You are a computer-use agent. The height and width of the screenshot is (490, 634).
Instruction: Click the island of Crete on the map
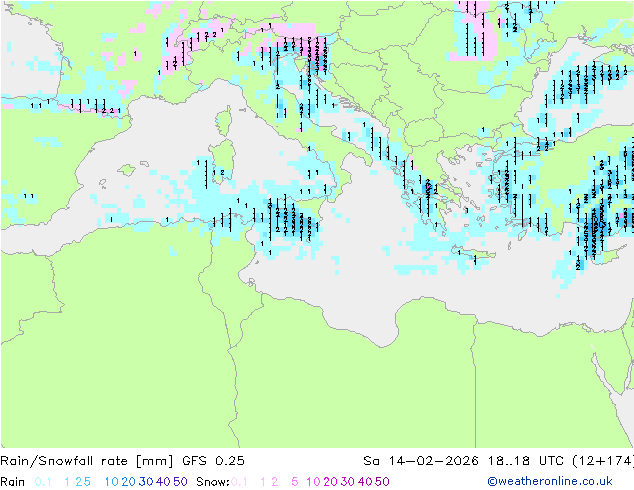[x=472, y=253]
